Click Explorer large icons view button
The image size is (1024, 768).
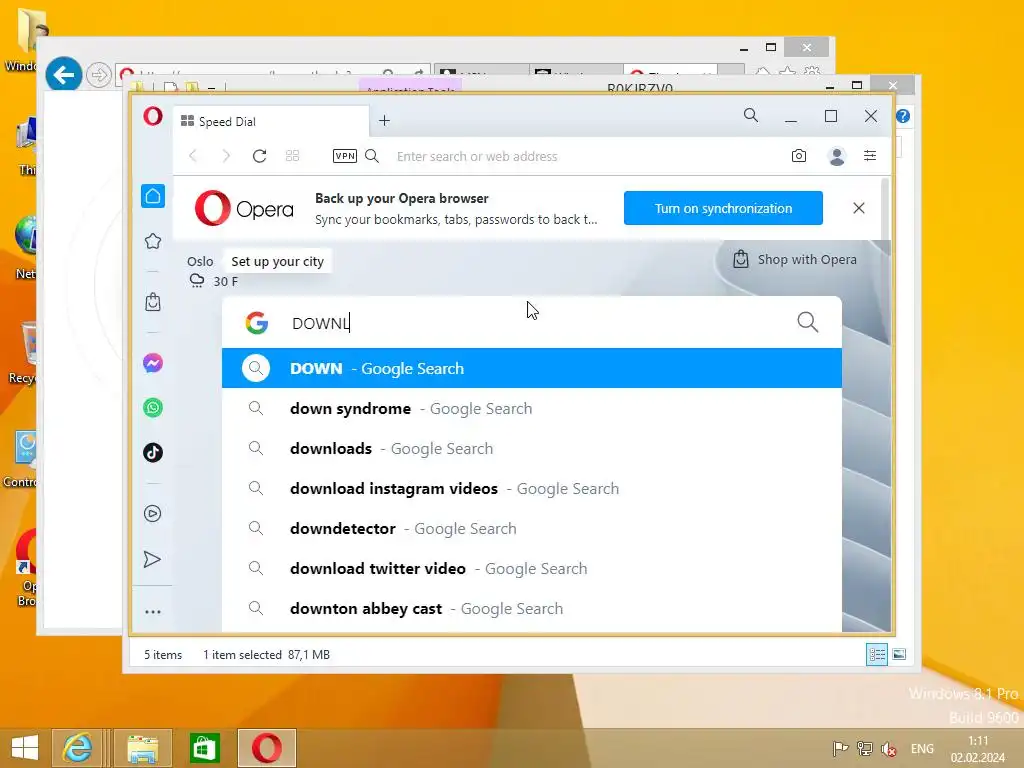(x=899, y=654)
